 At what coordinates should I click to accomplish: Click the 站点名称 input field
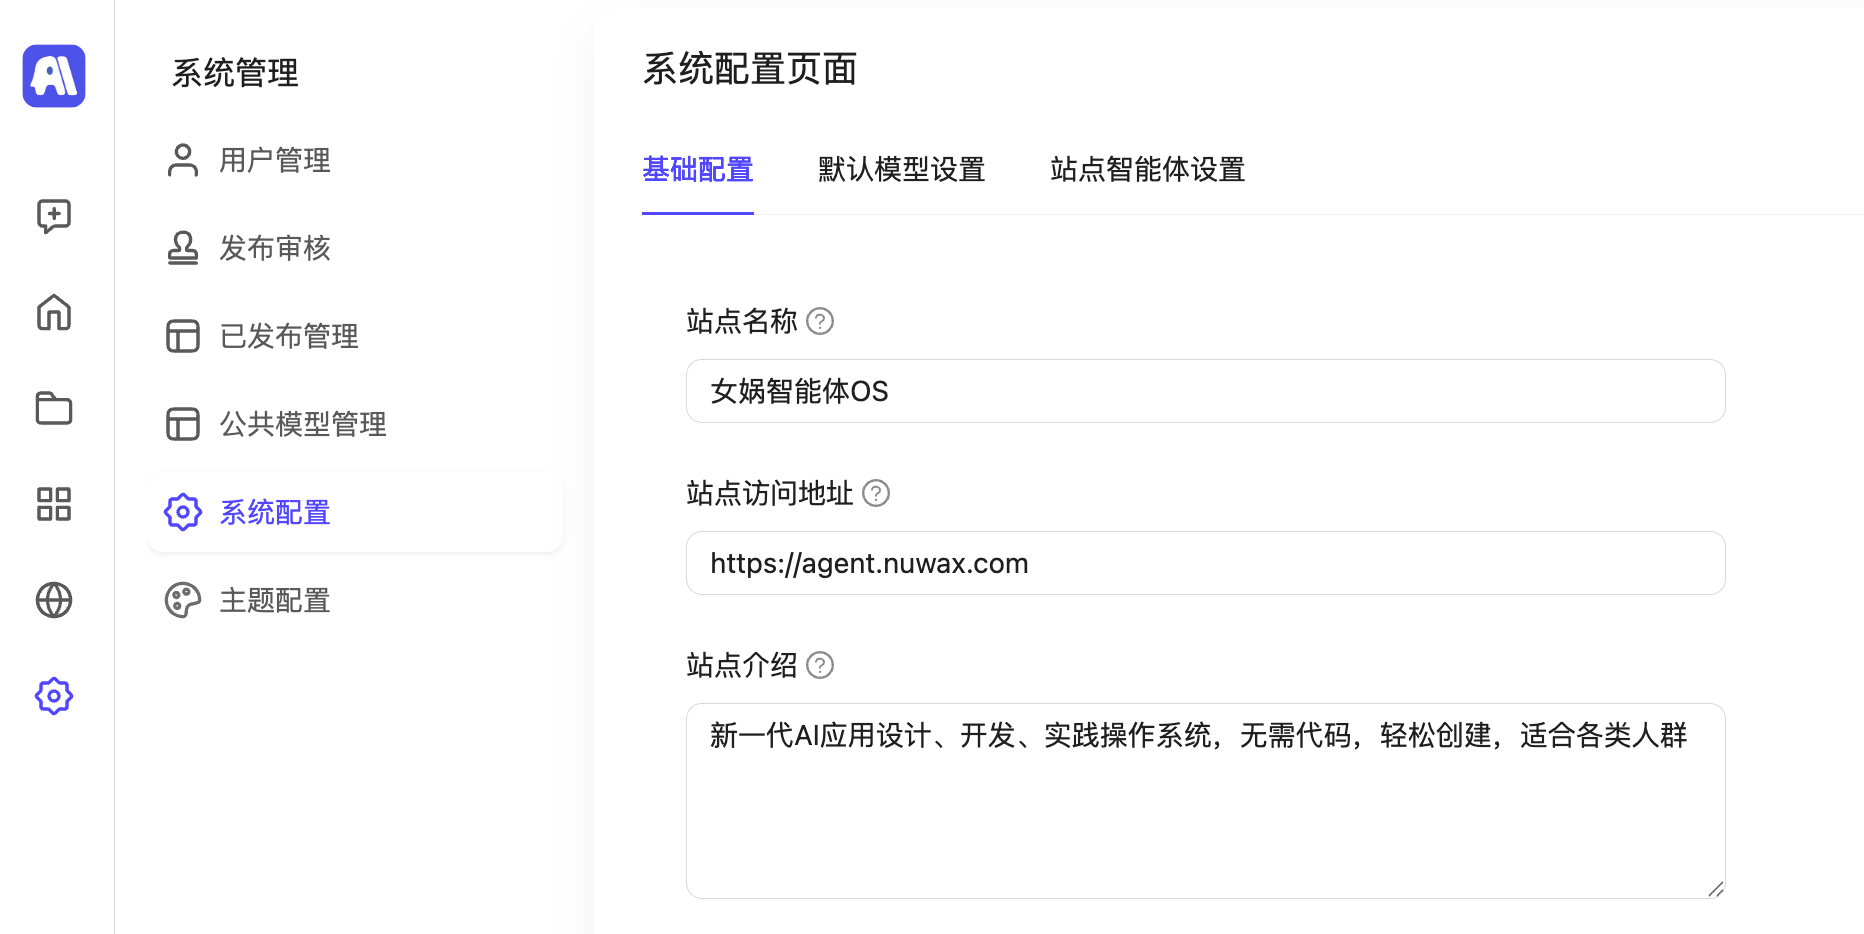tap(1205, 391)
